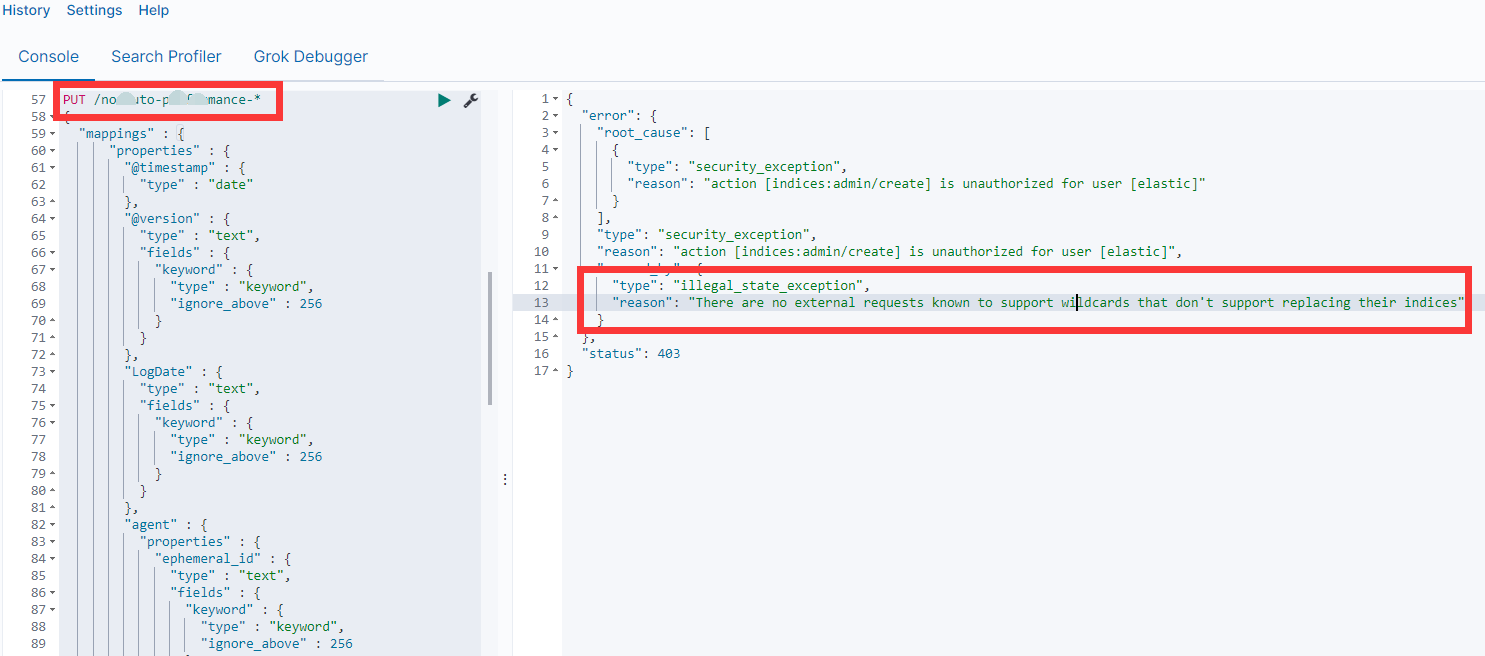The image size is (1485, 656).
Task: Collapse "error" object in response line 2
Action: (x=556, y=117)
